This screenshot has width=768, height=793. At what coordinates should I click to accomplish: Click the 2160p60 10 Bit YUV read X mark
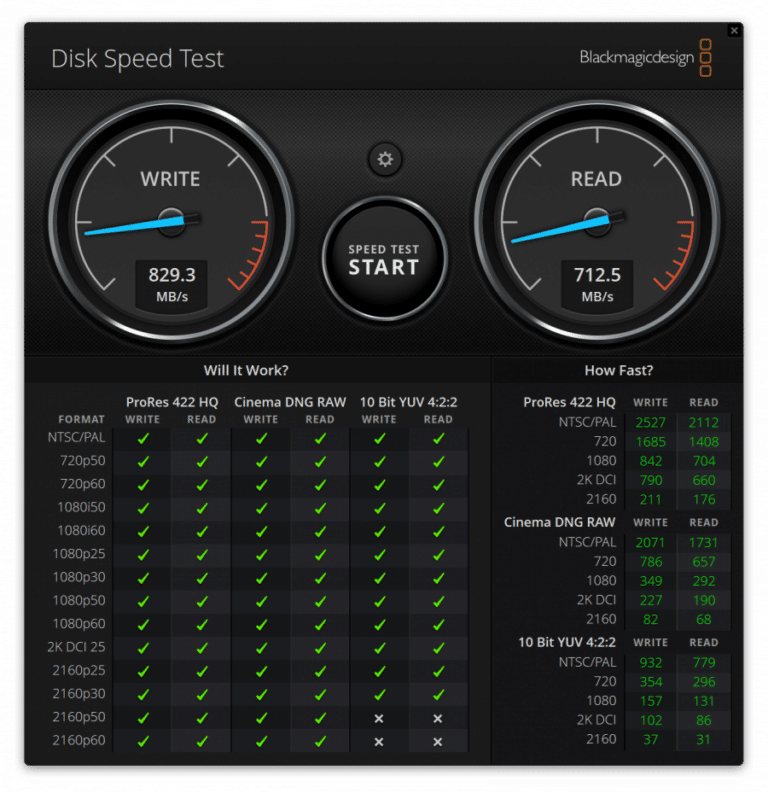coord(438,741)
